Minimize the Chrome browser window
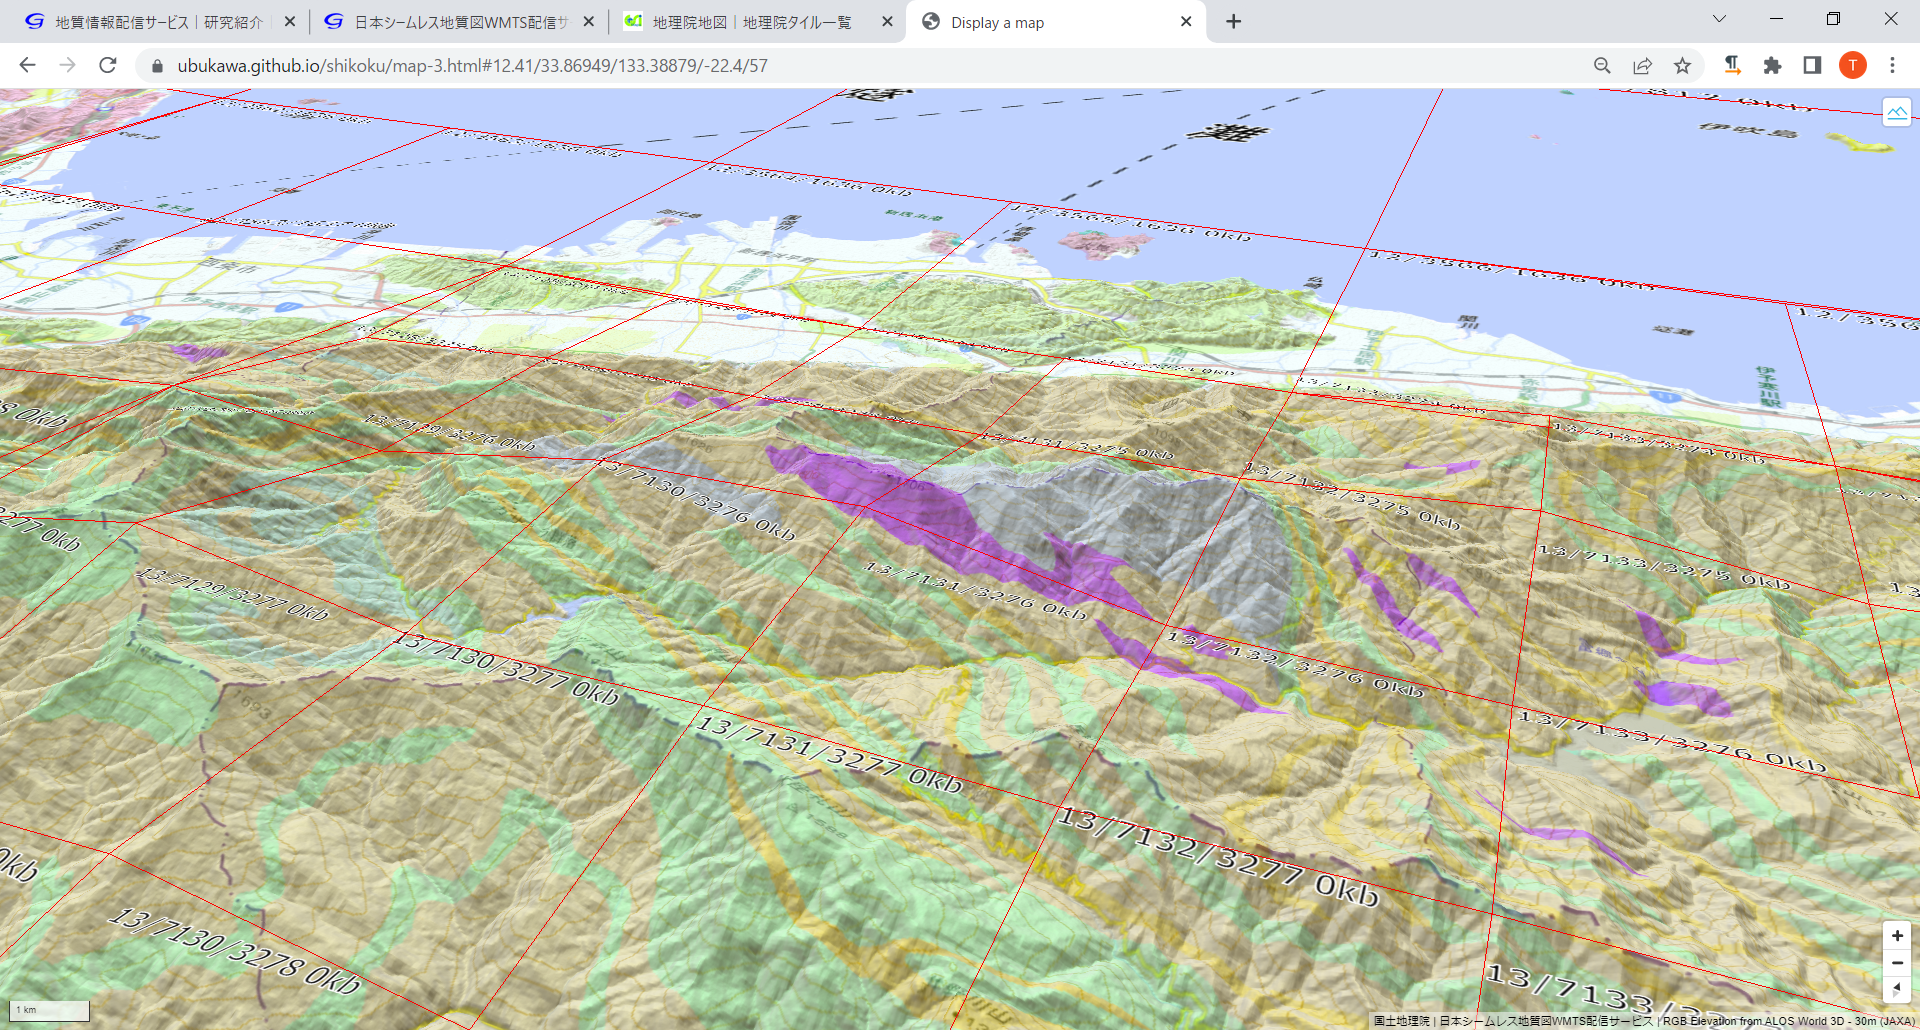1920x1030 pixels. tap(1776, 19)
